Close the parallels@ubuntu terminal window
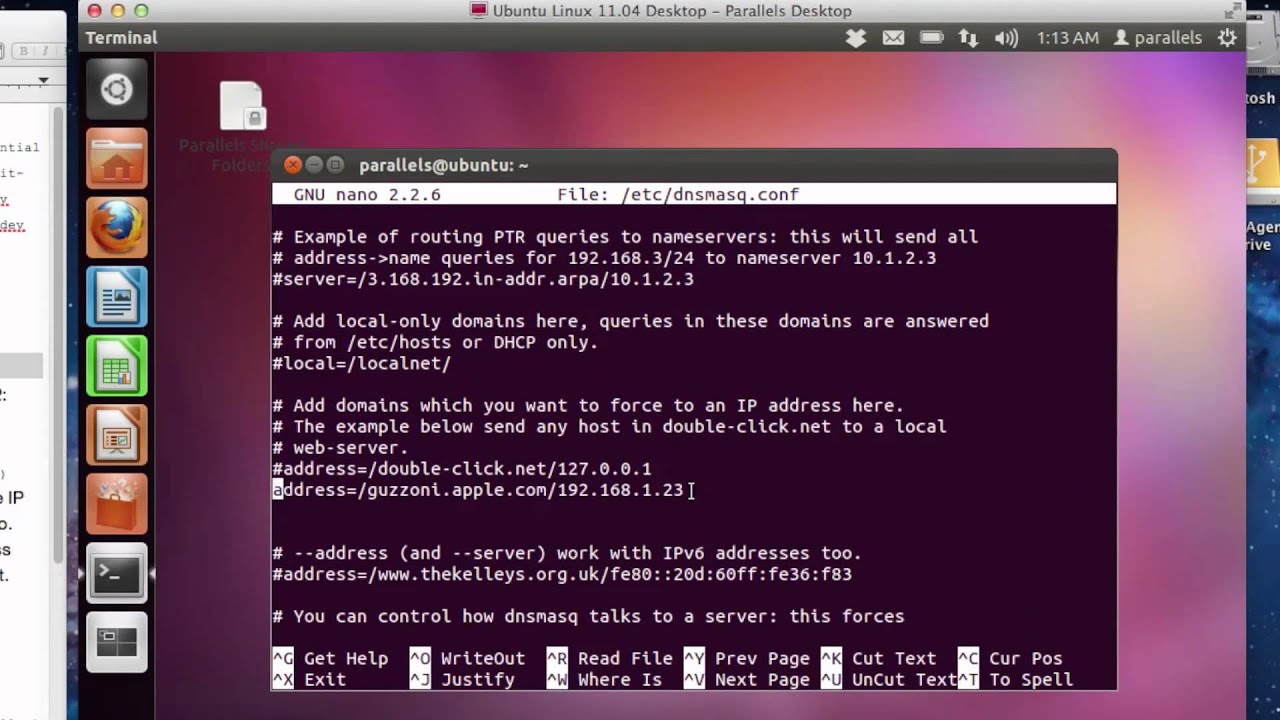Screen dimensions: 1280x720 click(x=292, y=165)
